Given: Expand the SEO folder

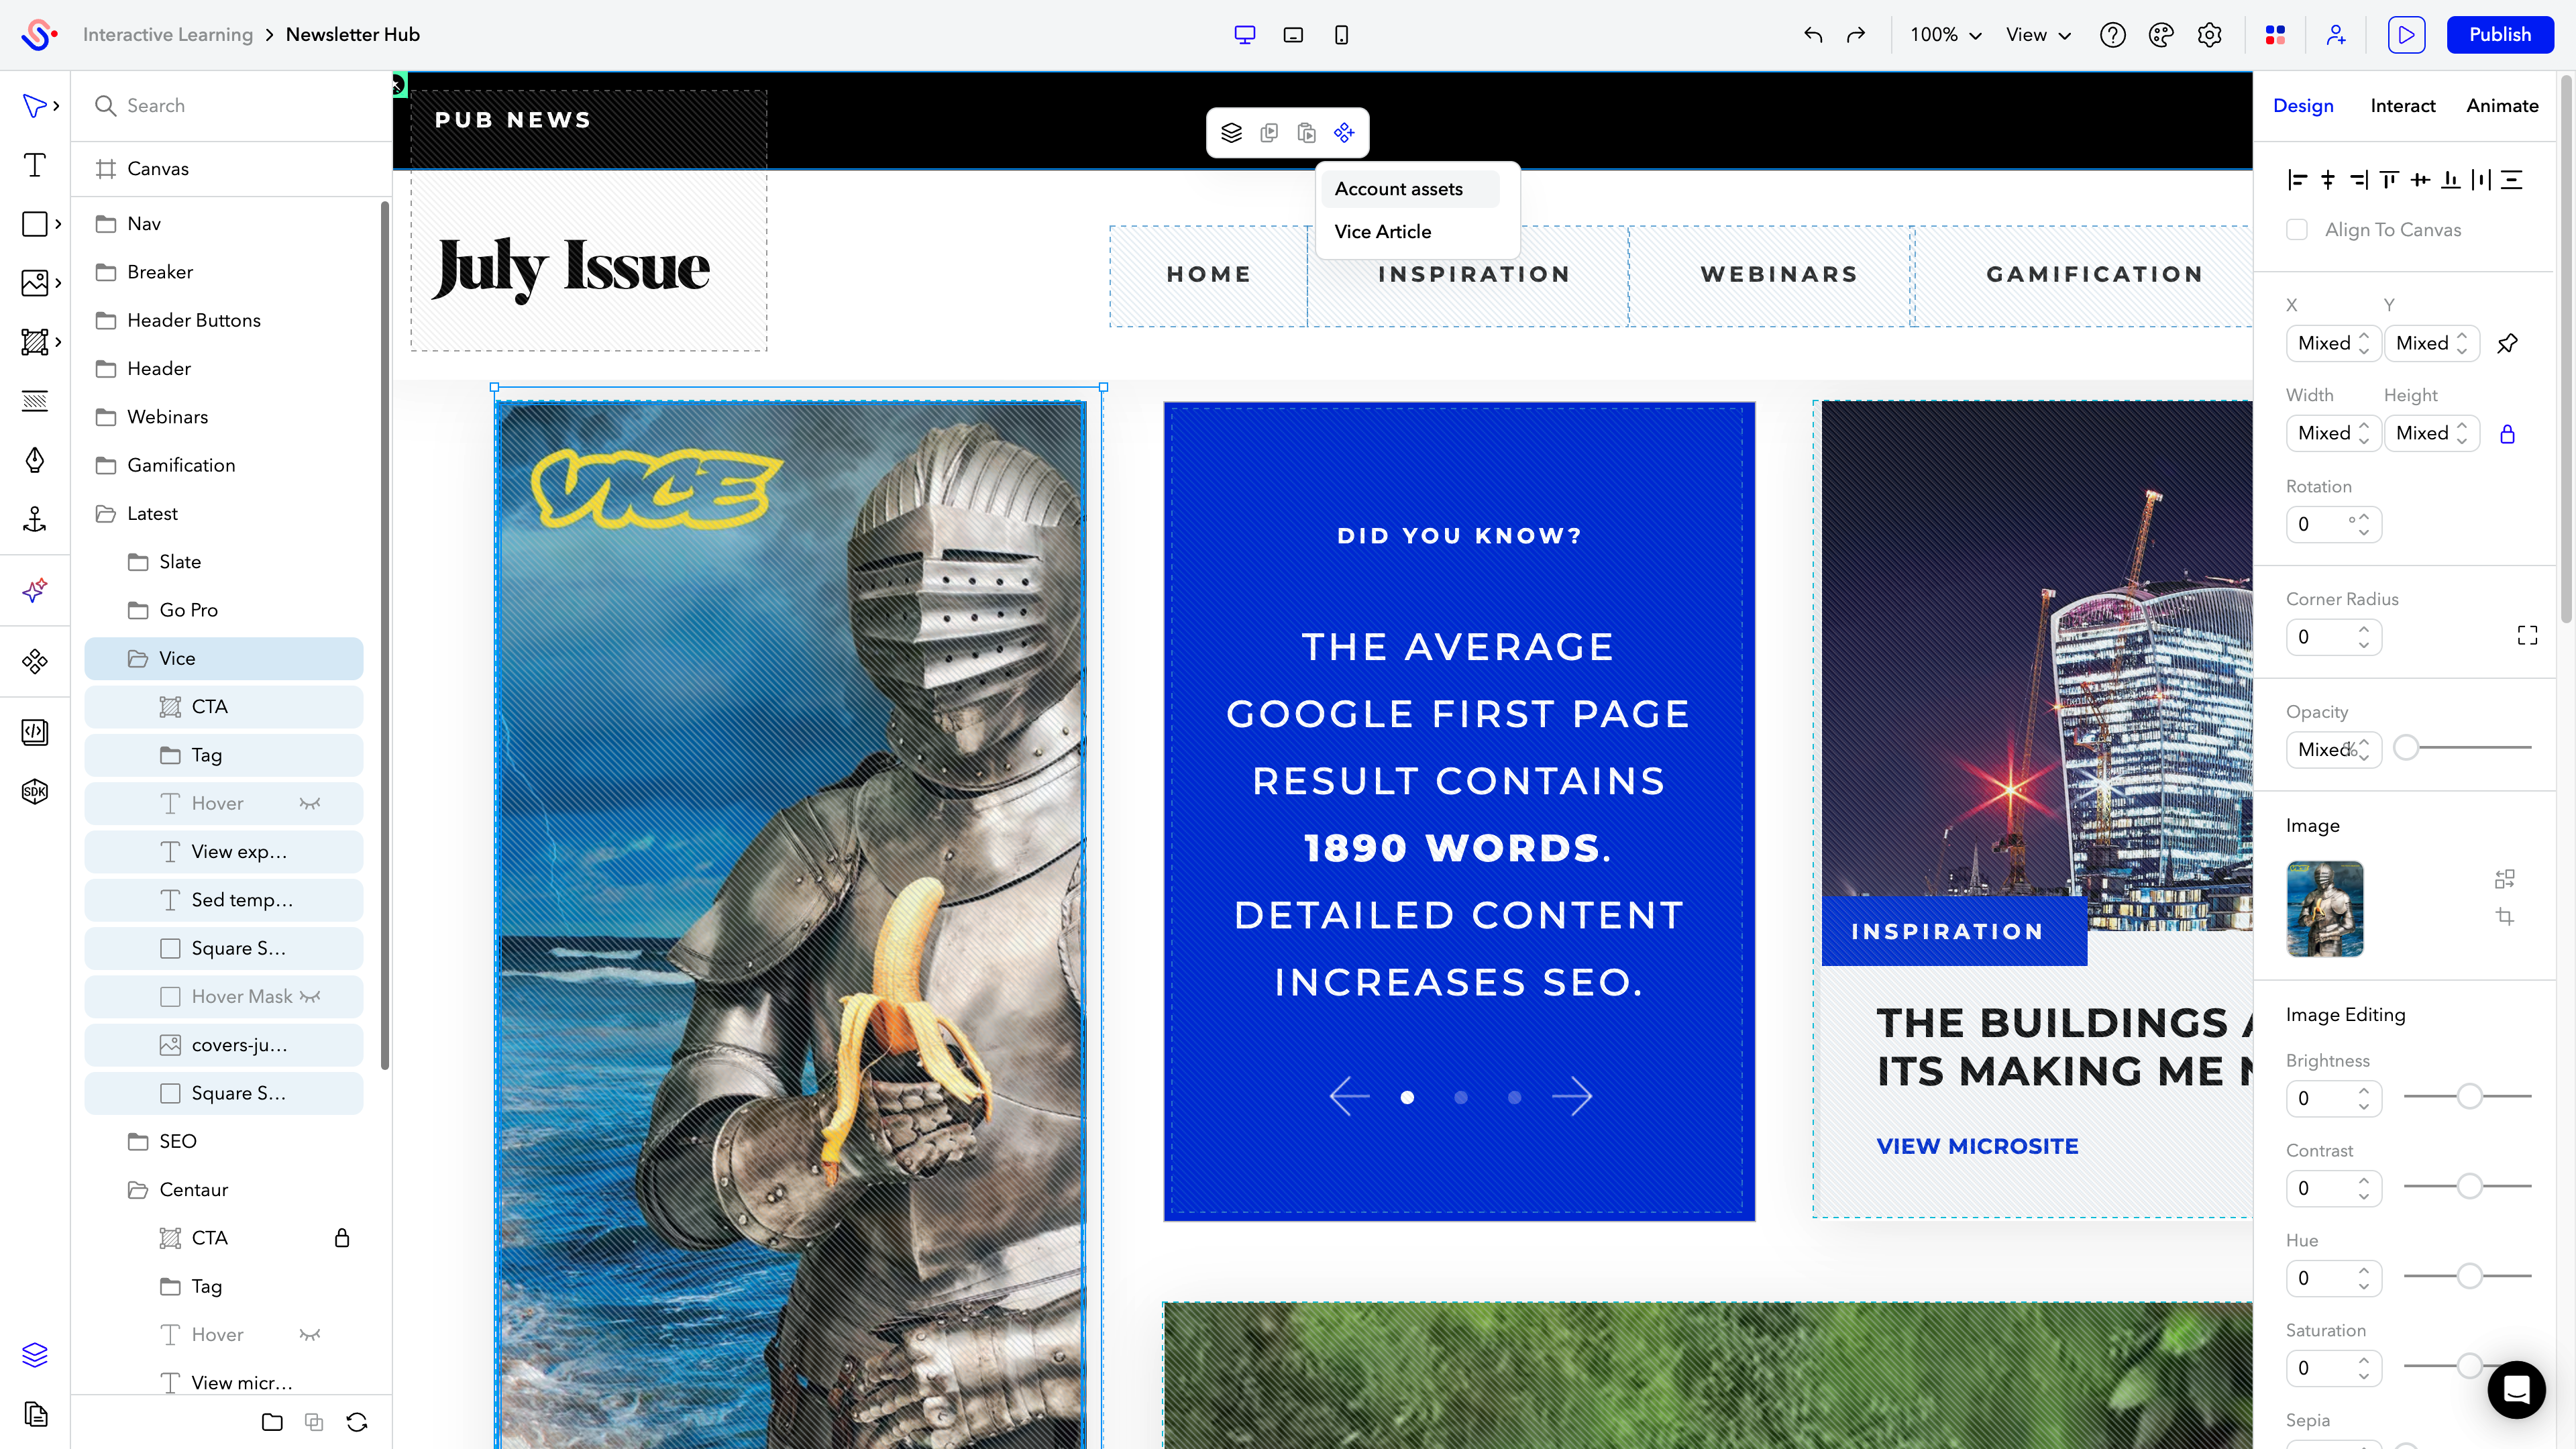Looking at the screenshot, I should coord(137,1142).
